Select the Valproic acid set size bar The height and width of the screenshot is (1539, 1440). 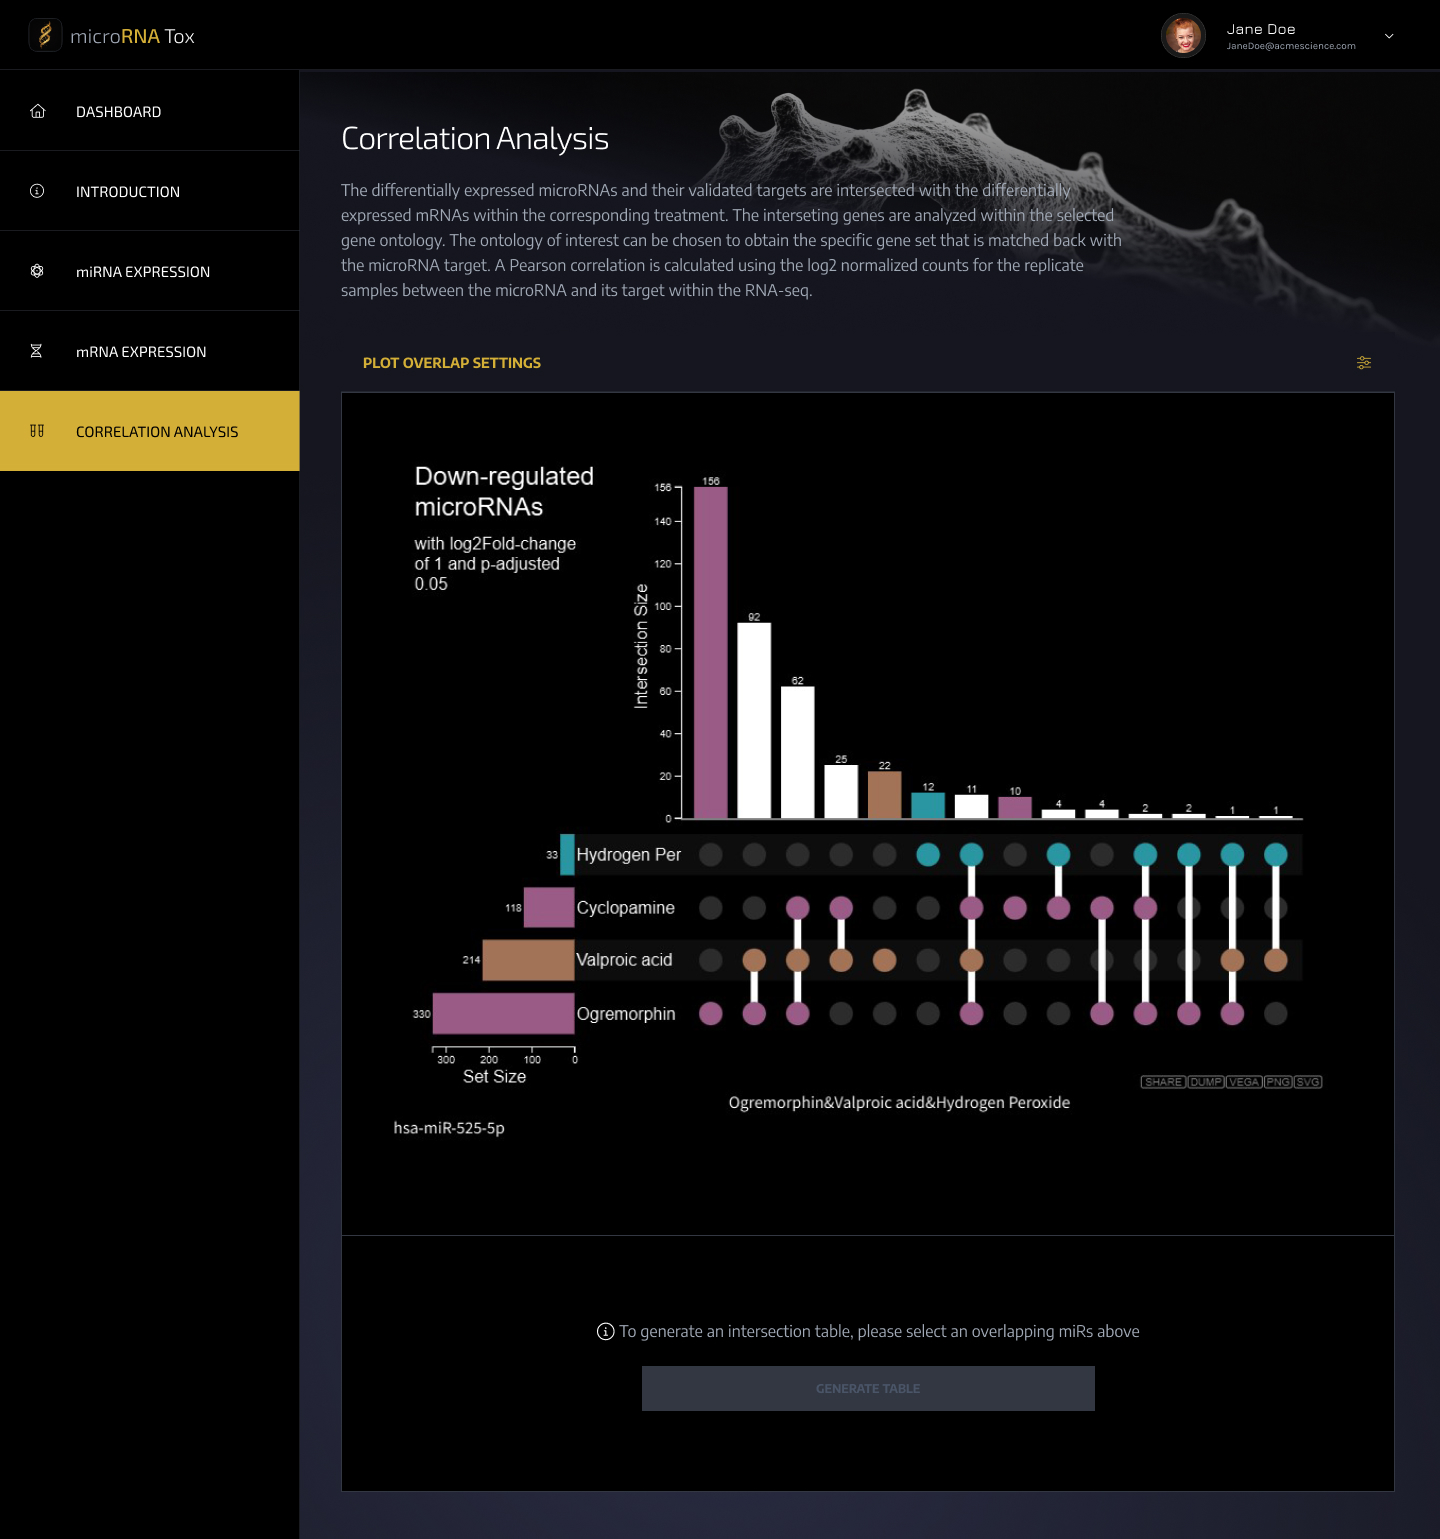coord(528,960)
